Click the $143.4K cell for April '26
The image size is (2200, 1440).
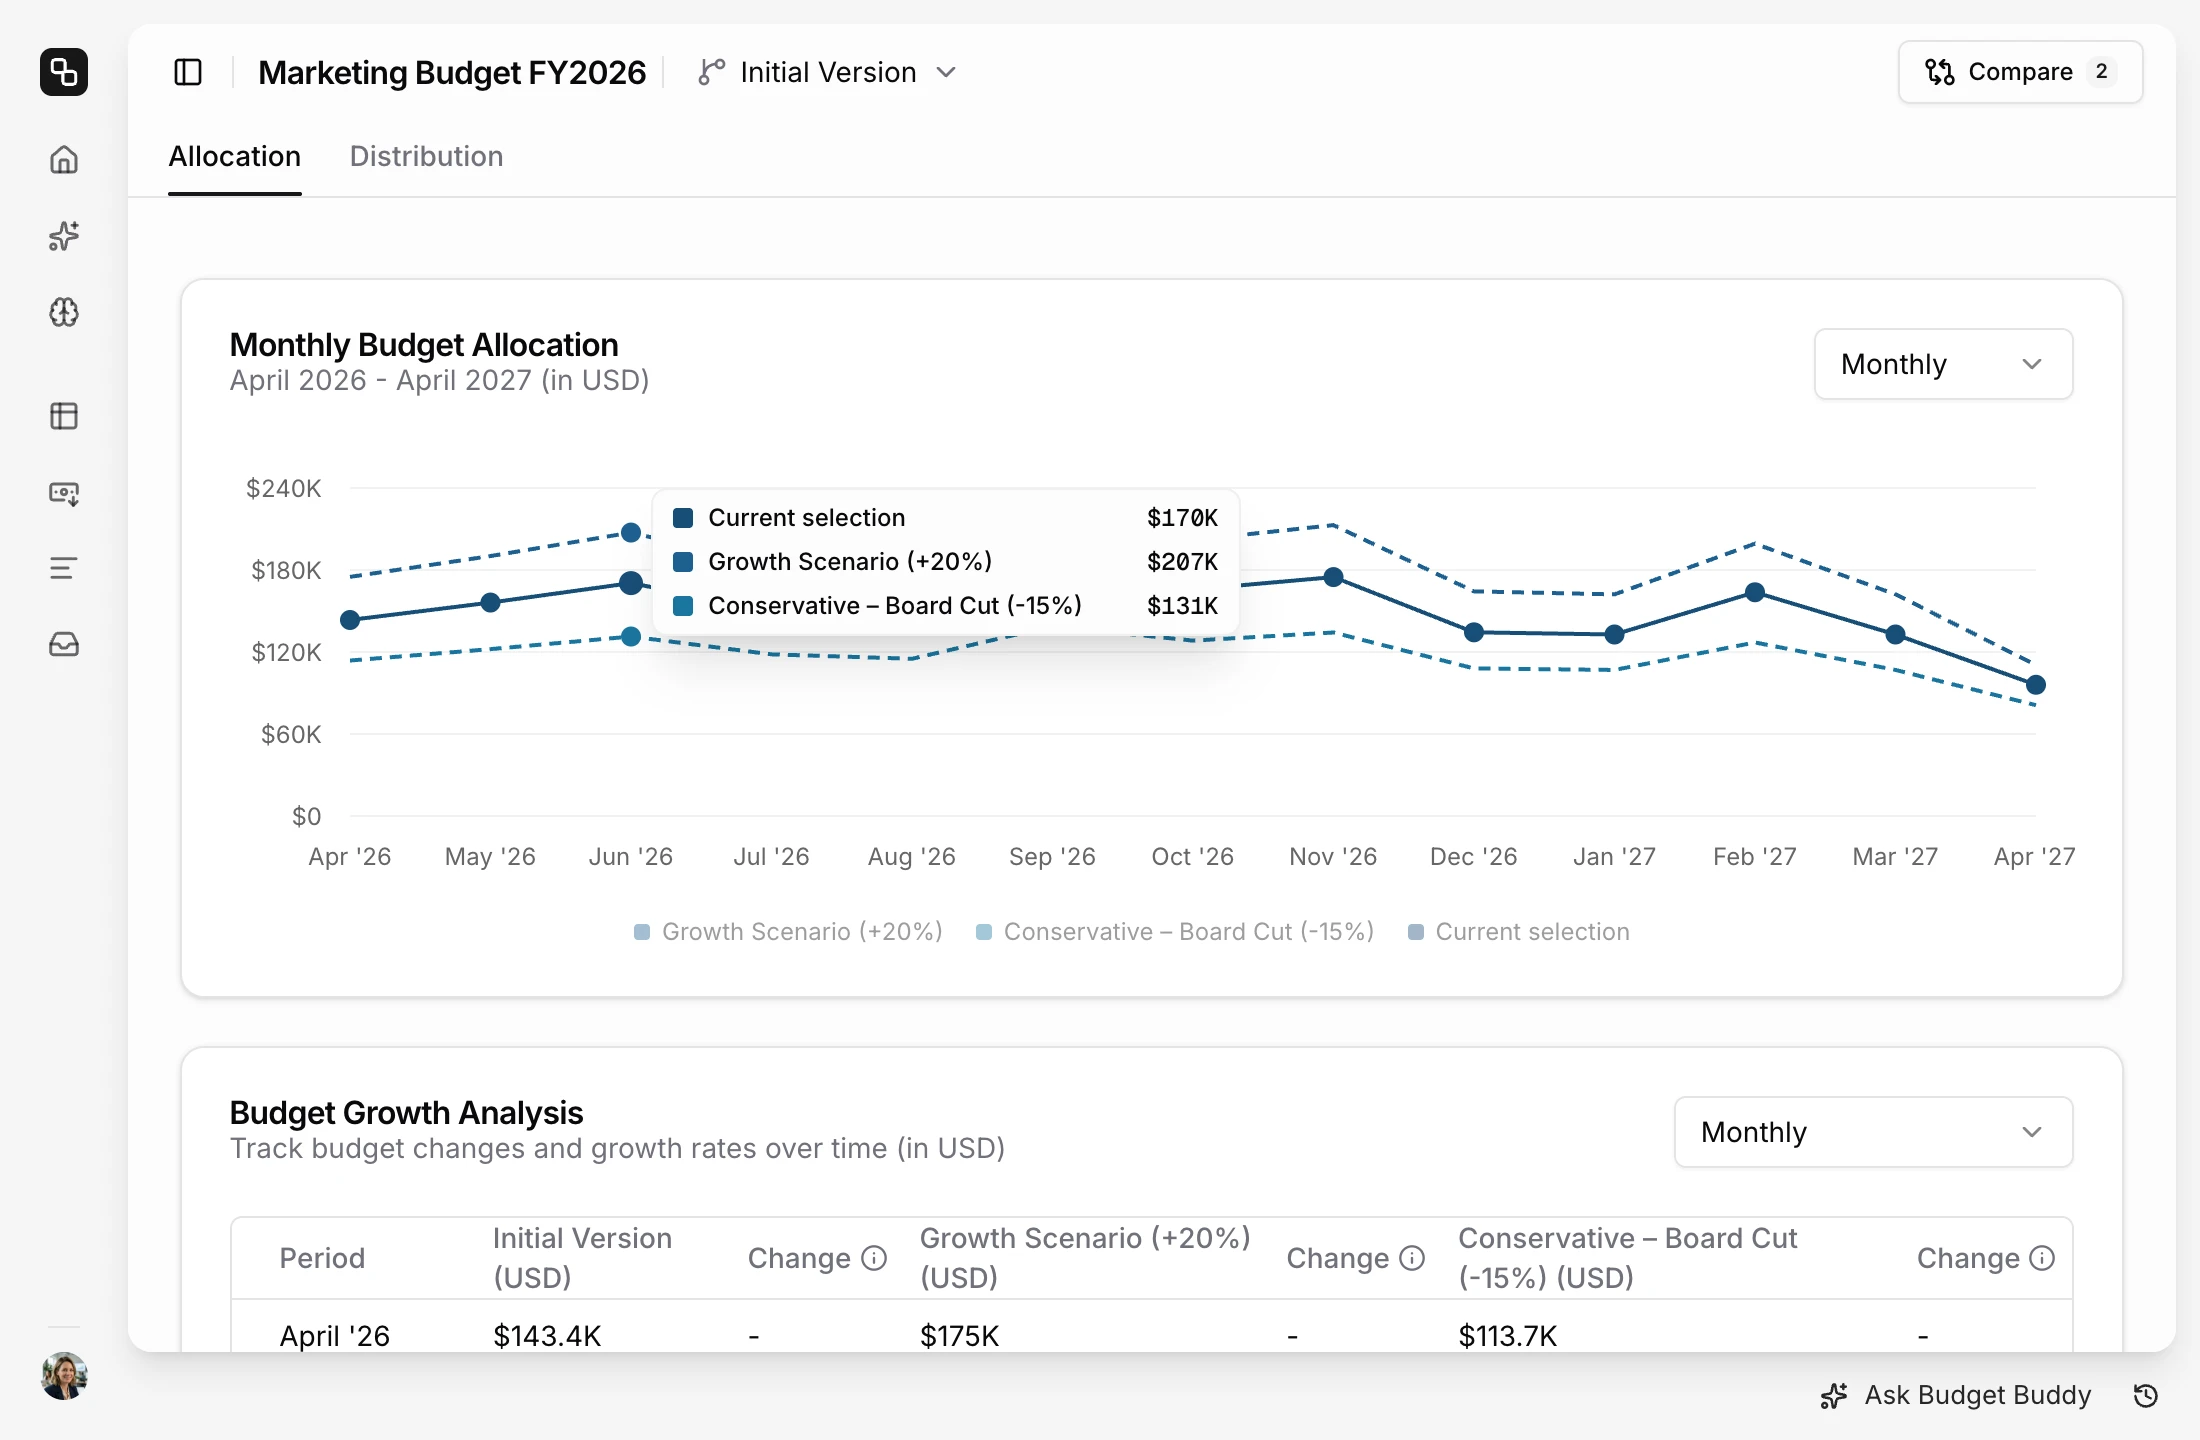point(547,1336)
